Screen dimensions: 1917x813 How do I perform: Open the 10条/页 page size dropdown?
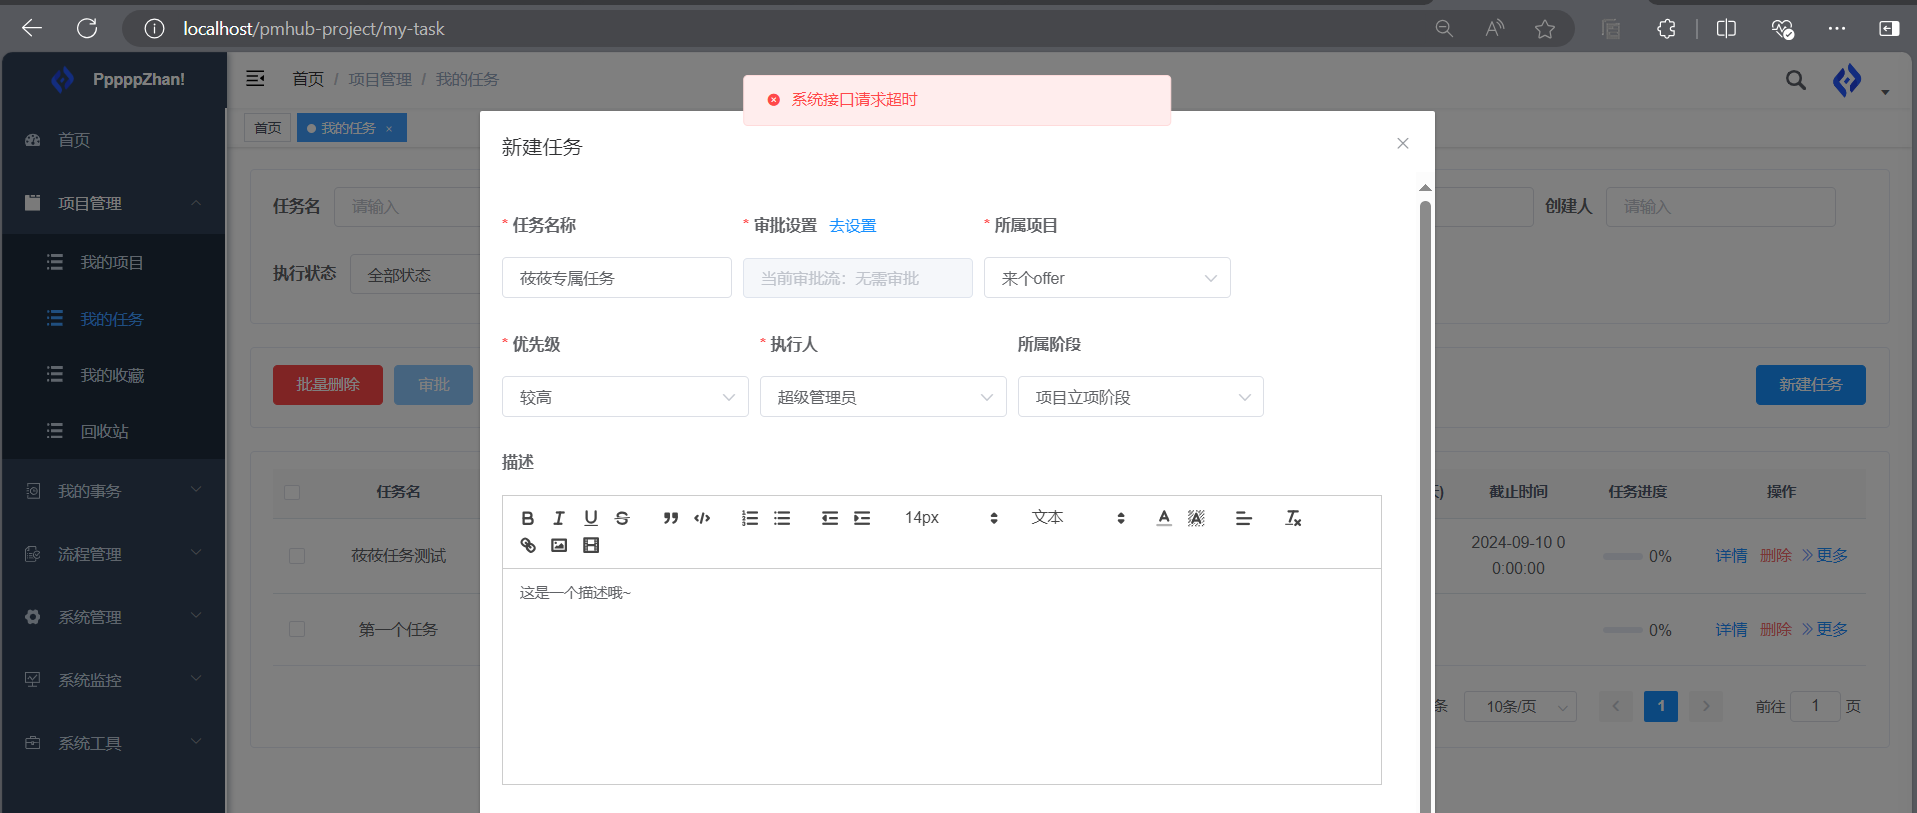tap(1520, 707)
